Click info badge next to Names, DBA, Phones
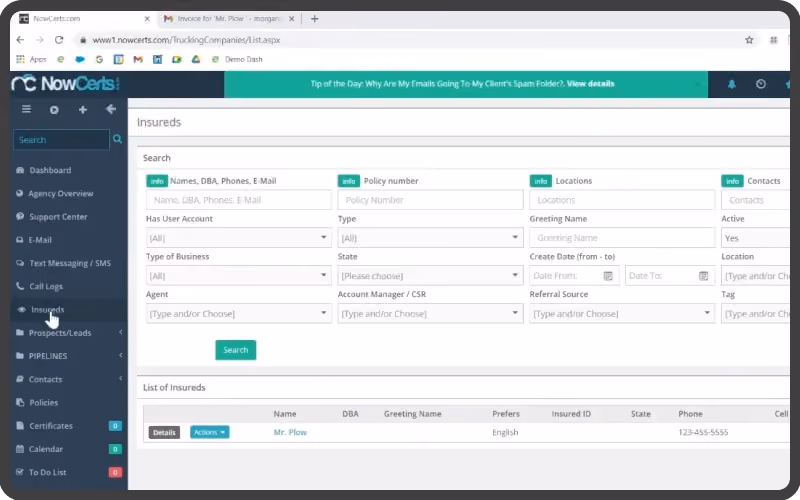800x500 pixels. 157,181
